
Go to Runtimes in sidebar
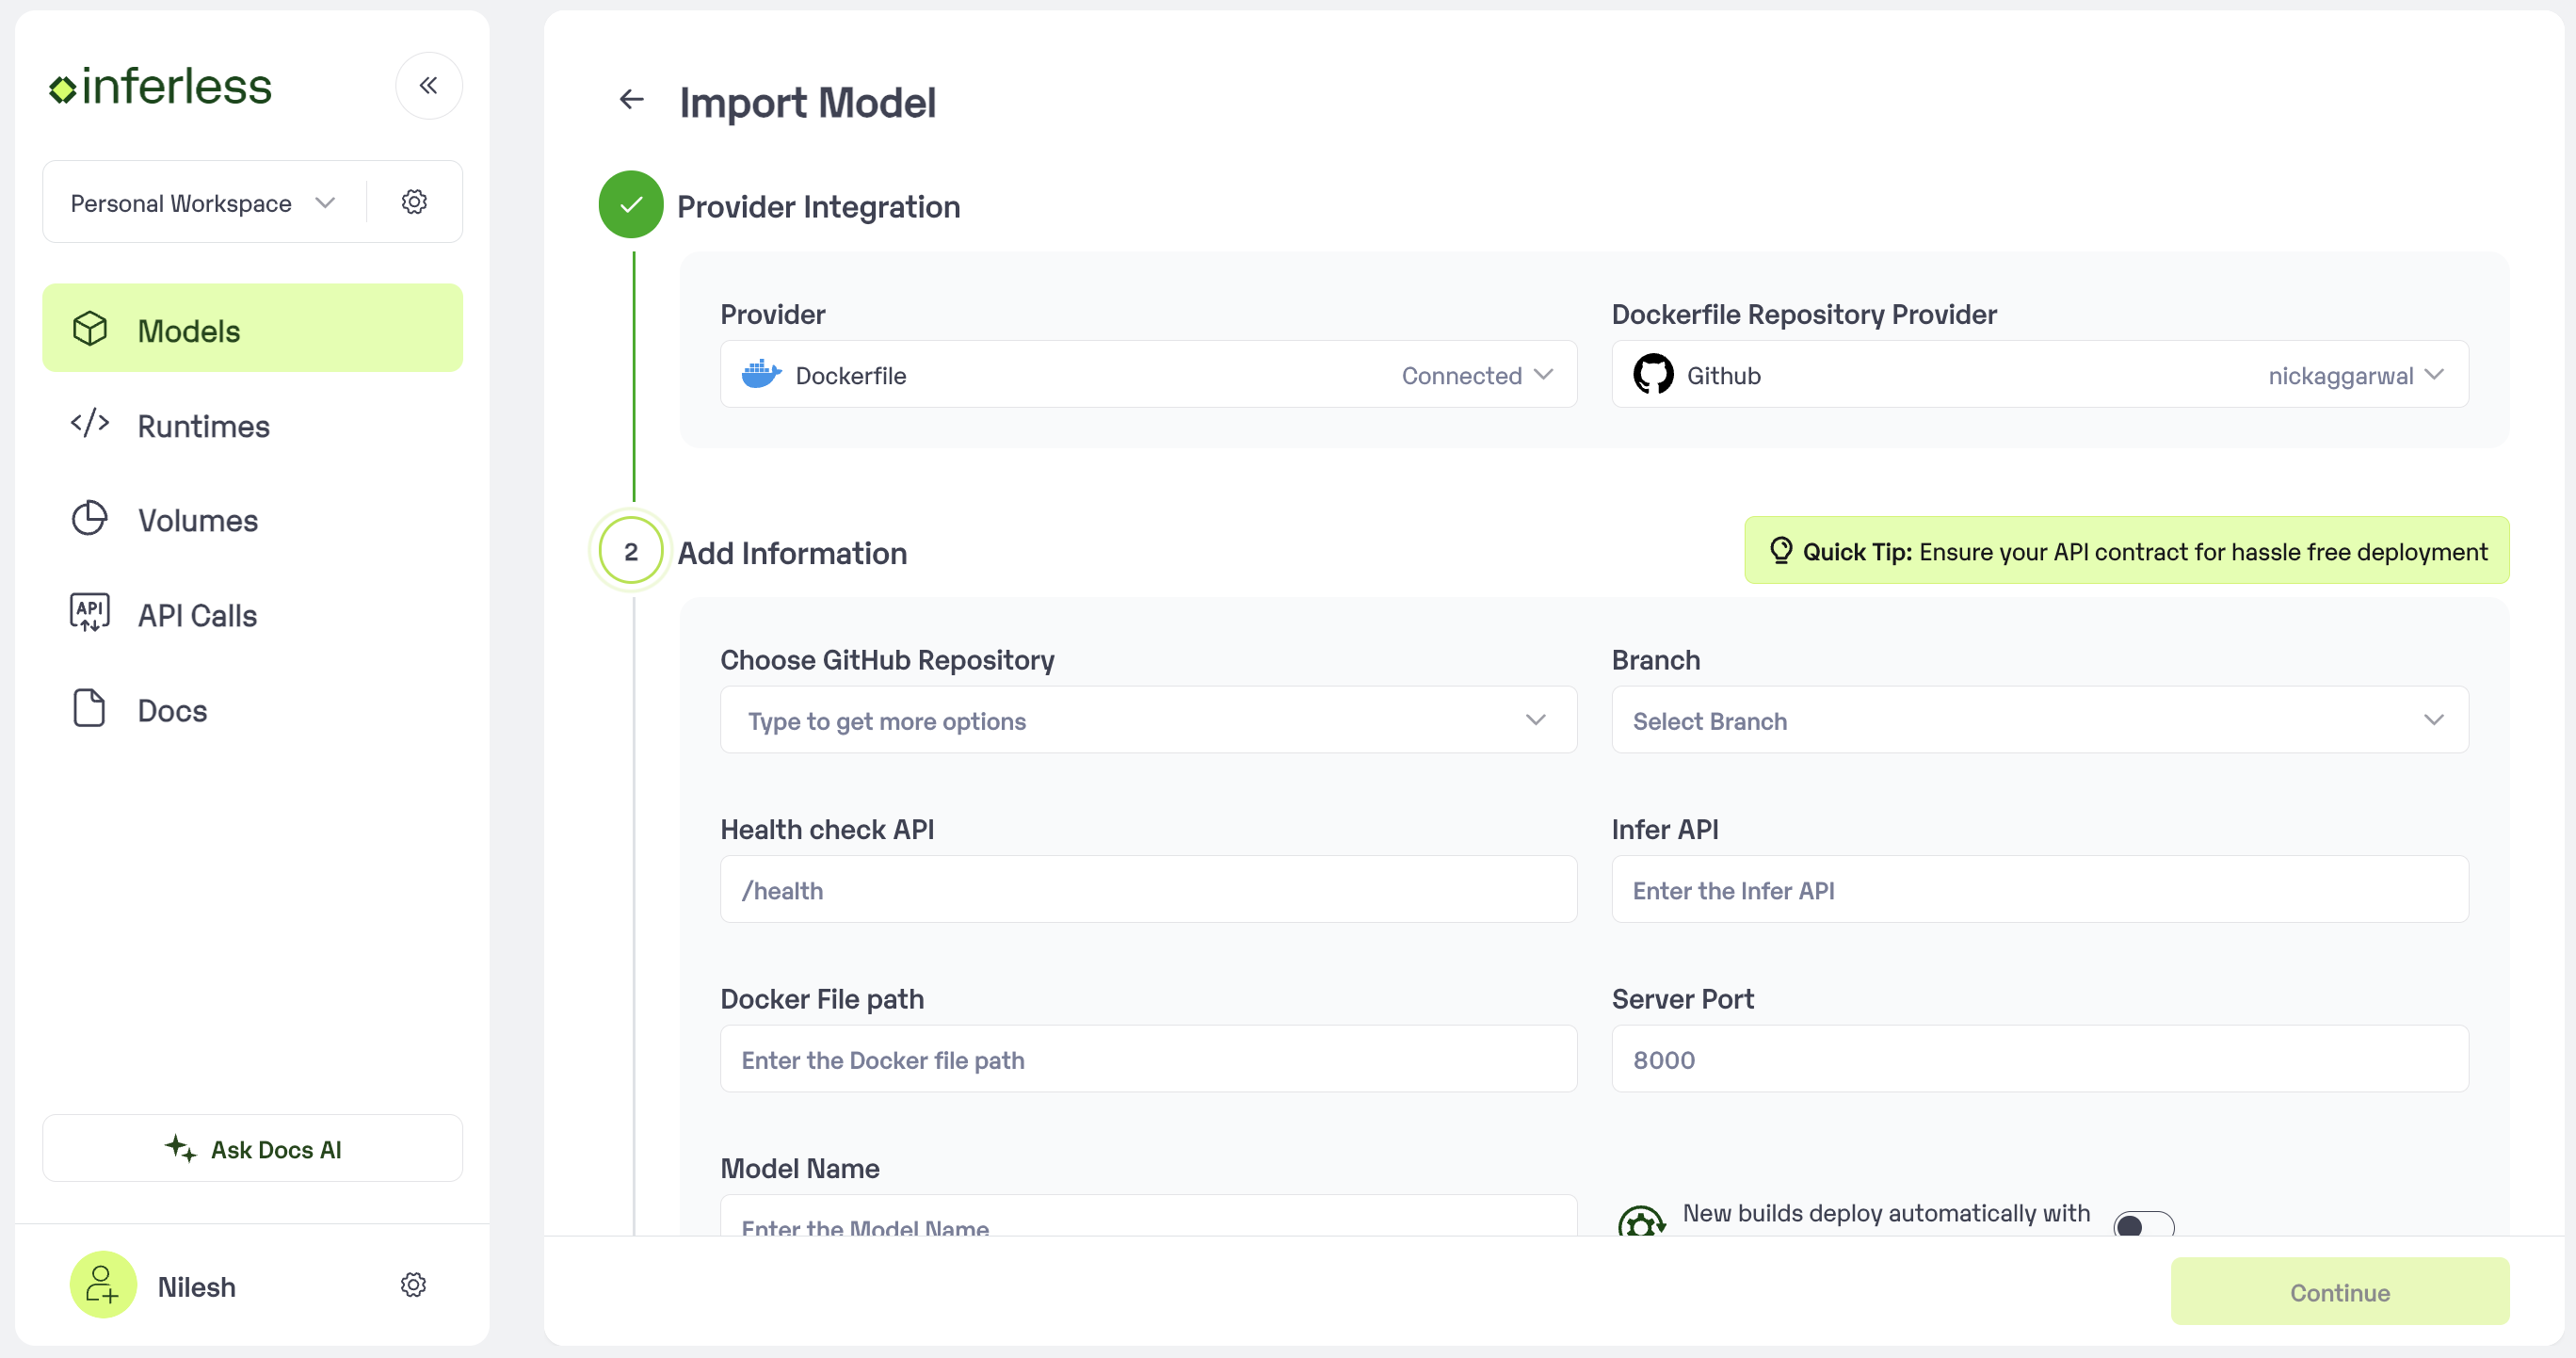click(203, 426)
